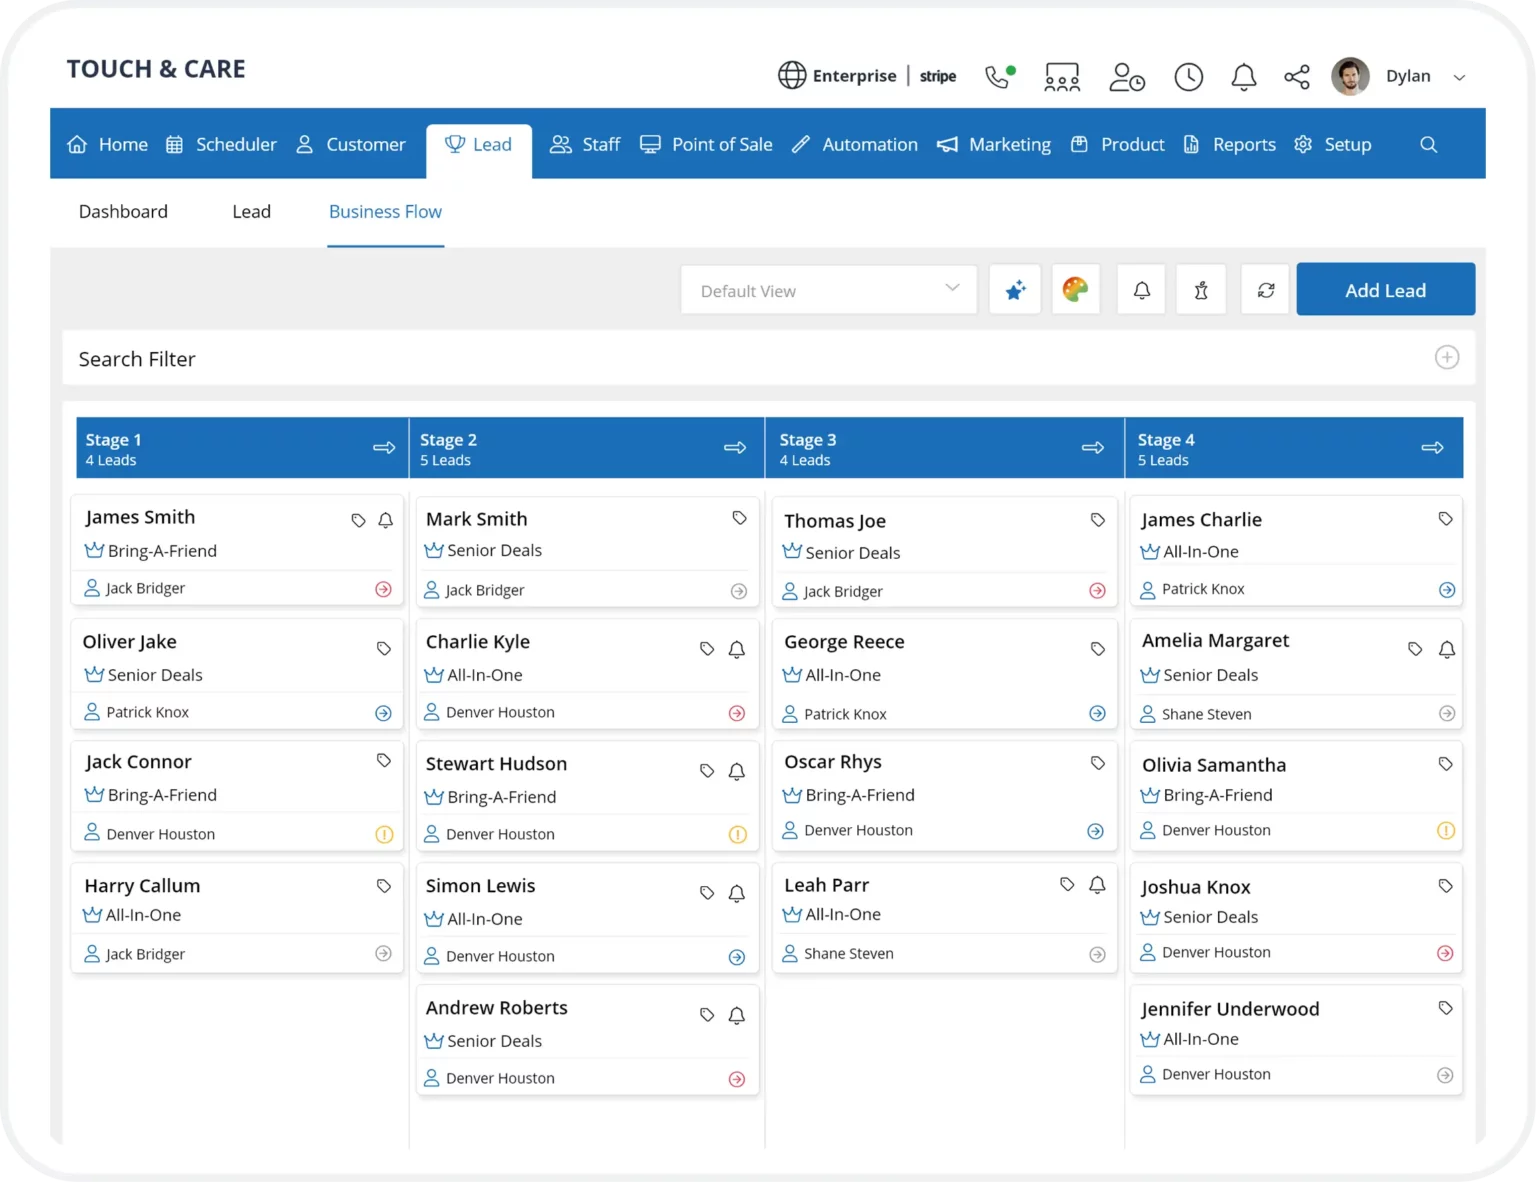Switch to the Lead sub-tab

(x=251, y=212)
